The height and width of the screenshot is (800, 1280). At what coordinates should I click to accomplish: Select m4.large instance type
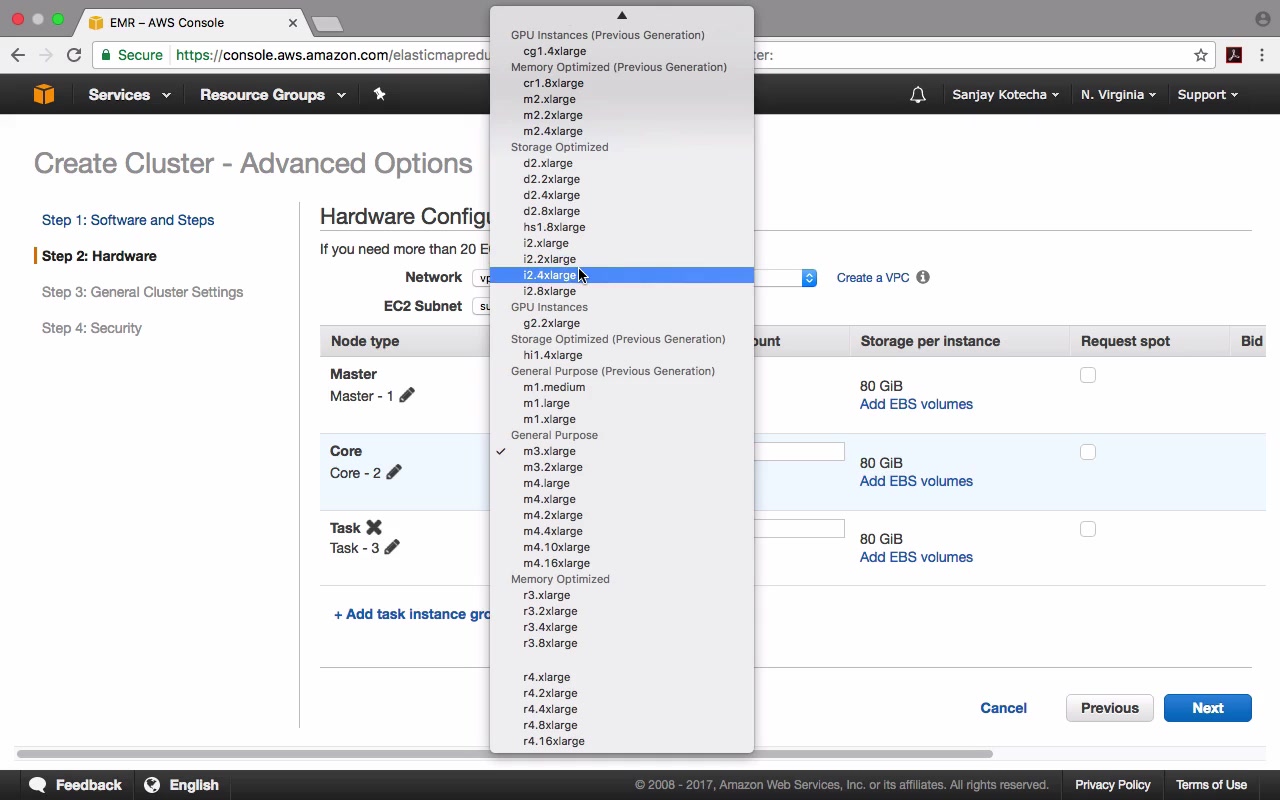coord(621,483)
